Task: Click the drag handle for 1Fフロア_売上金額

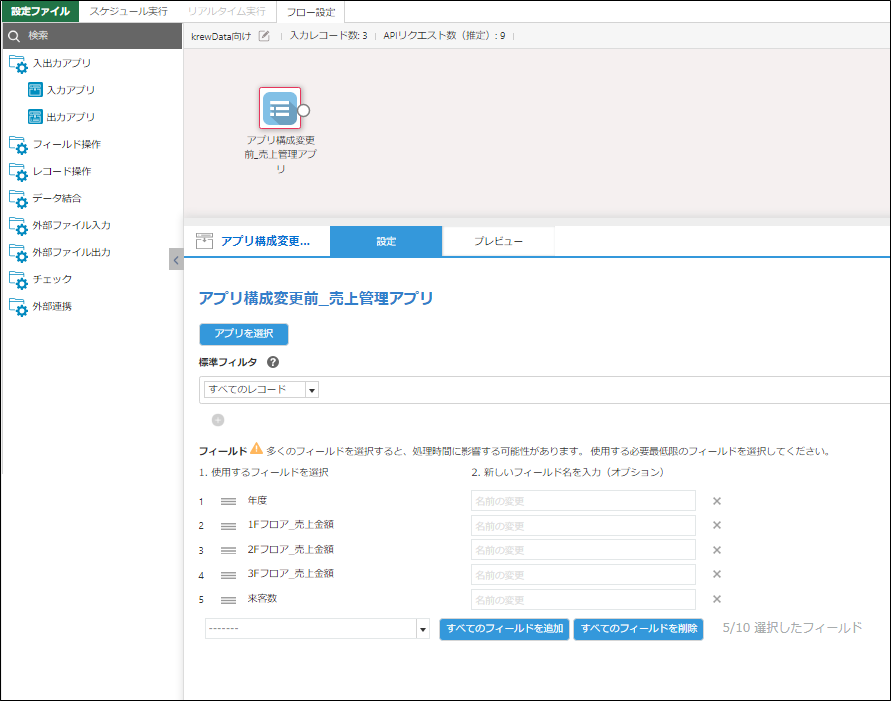Action: point(228,526)
